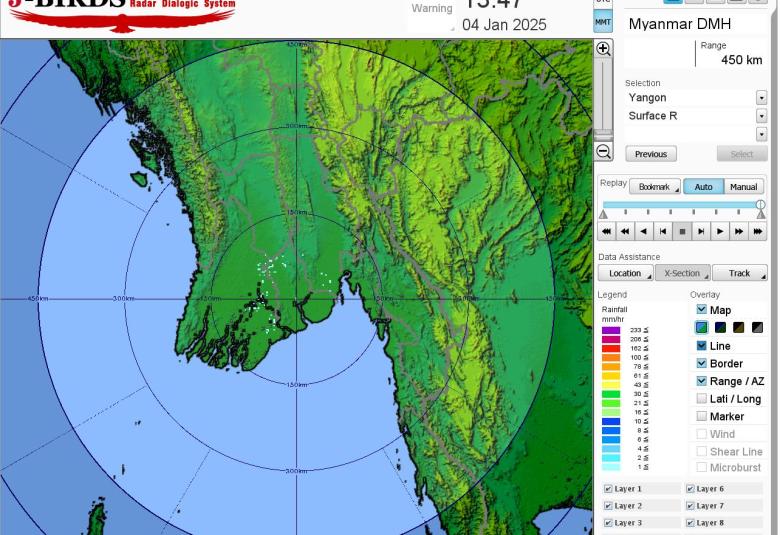The height and width of the screenshot is (535, 780).
Task: Click the Previous button
Action: [x=651, y=154]
